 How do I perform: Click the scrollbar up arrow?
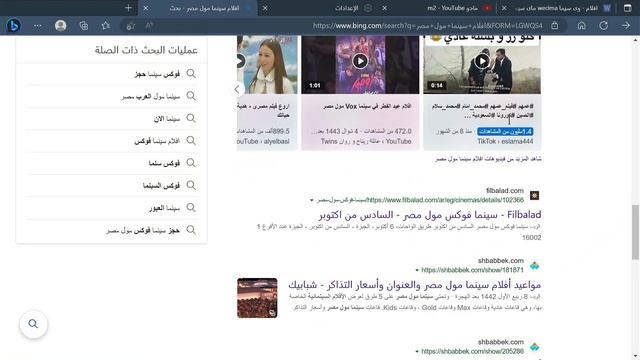635,40
